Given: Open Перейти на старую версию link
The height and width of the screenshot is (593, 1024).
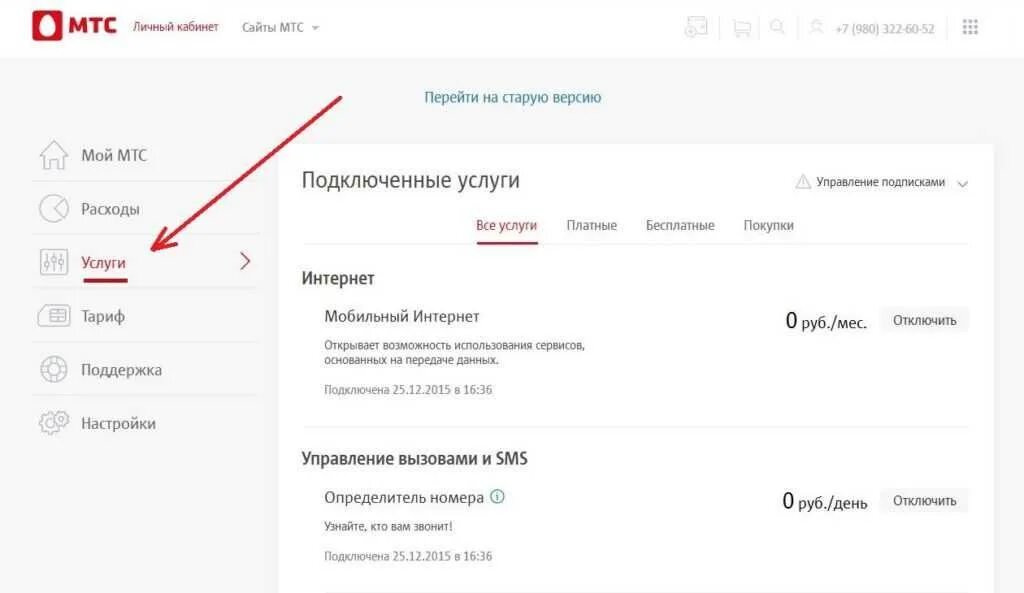Looking at the screenshot, I should click(x=513, y=97).
